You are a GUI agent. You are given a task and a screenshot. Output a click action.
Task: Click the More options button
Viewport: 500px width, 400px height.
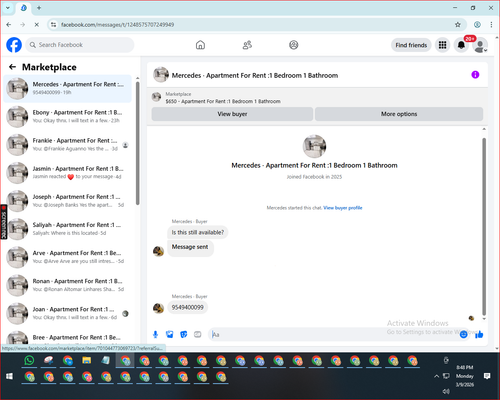click(399, 114)
